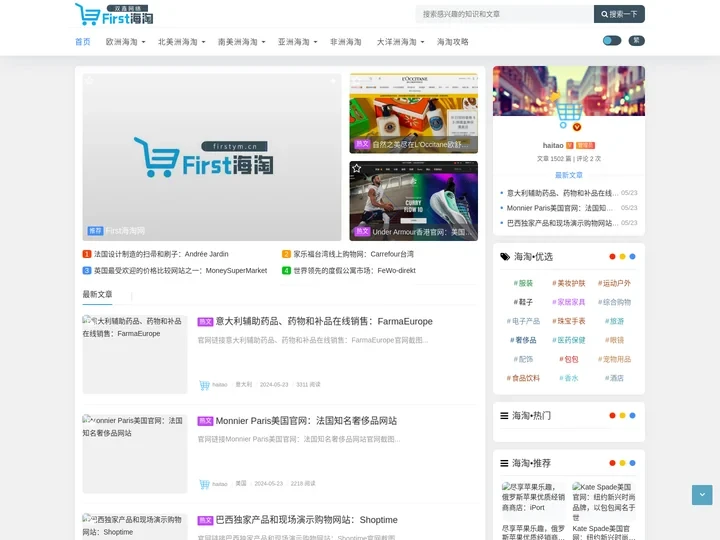This screenshot has width=720, height=540.
Task: Open sidebar link 意大利辅助药品 dated 05/23
Action: 562,193
